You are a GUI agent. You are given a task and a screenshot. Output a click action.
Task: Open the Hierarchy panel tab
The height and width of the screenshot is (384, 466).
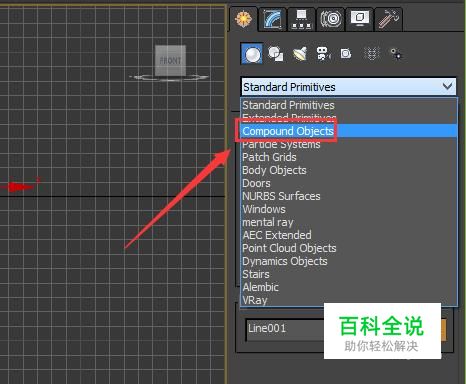301,19
